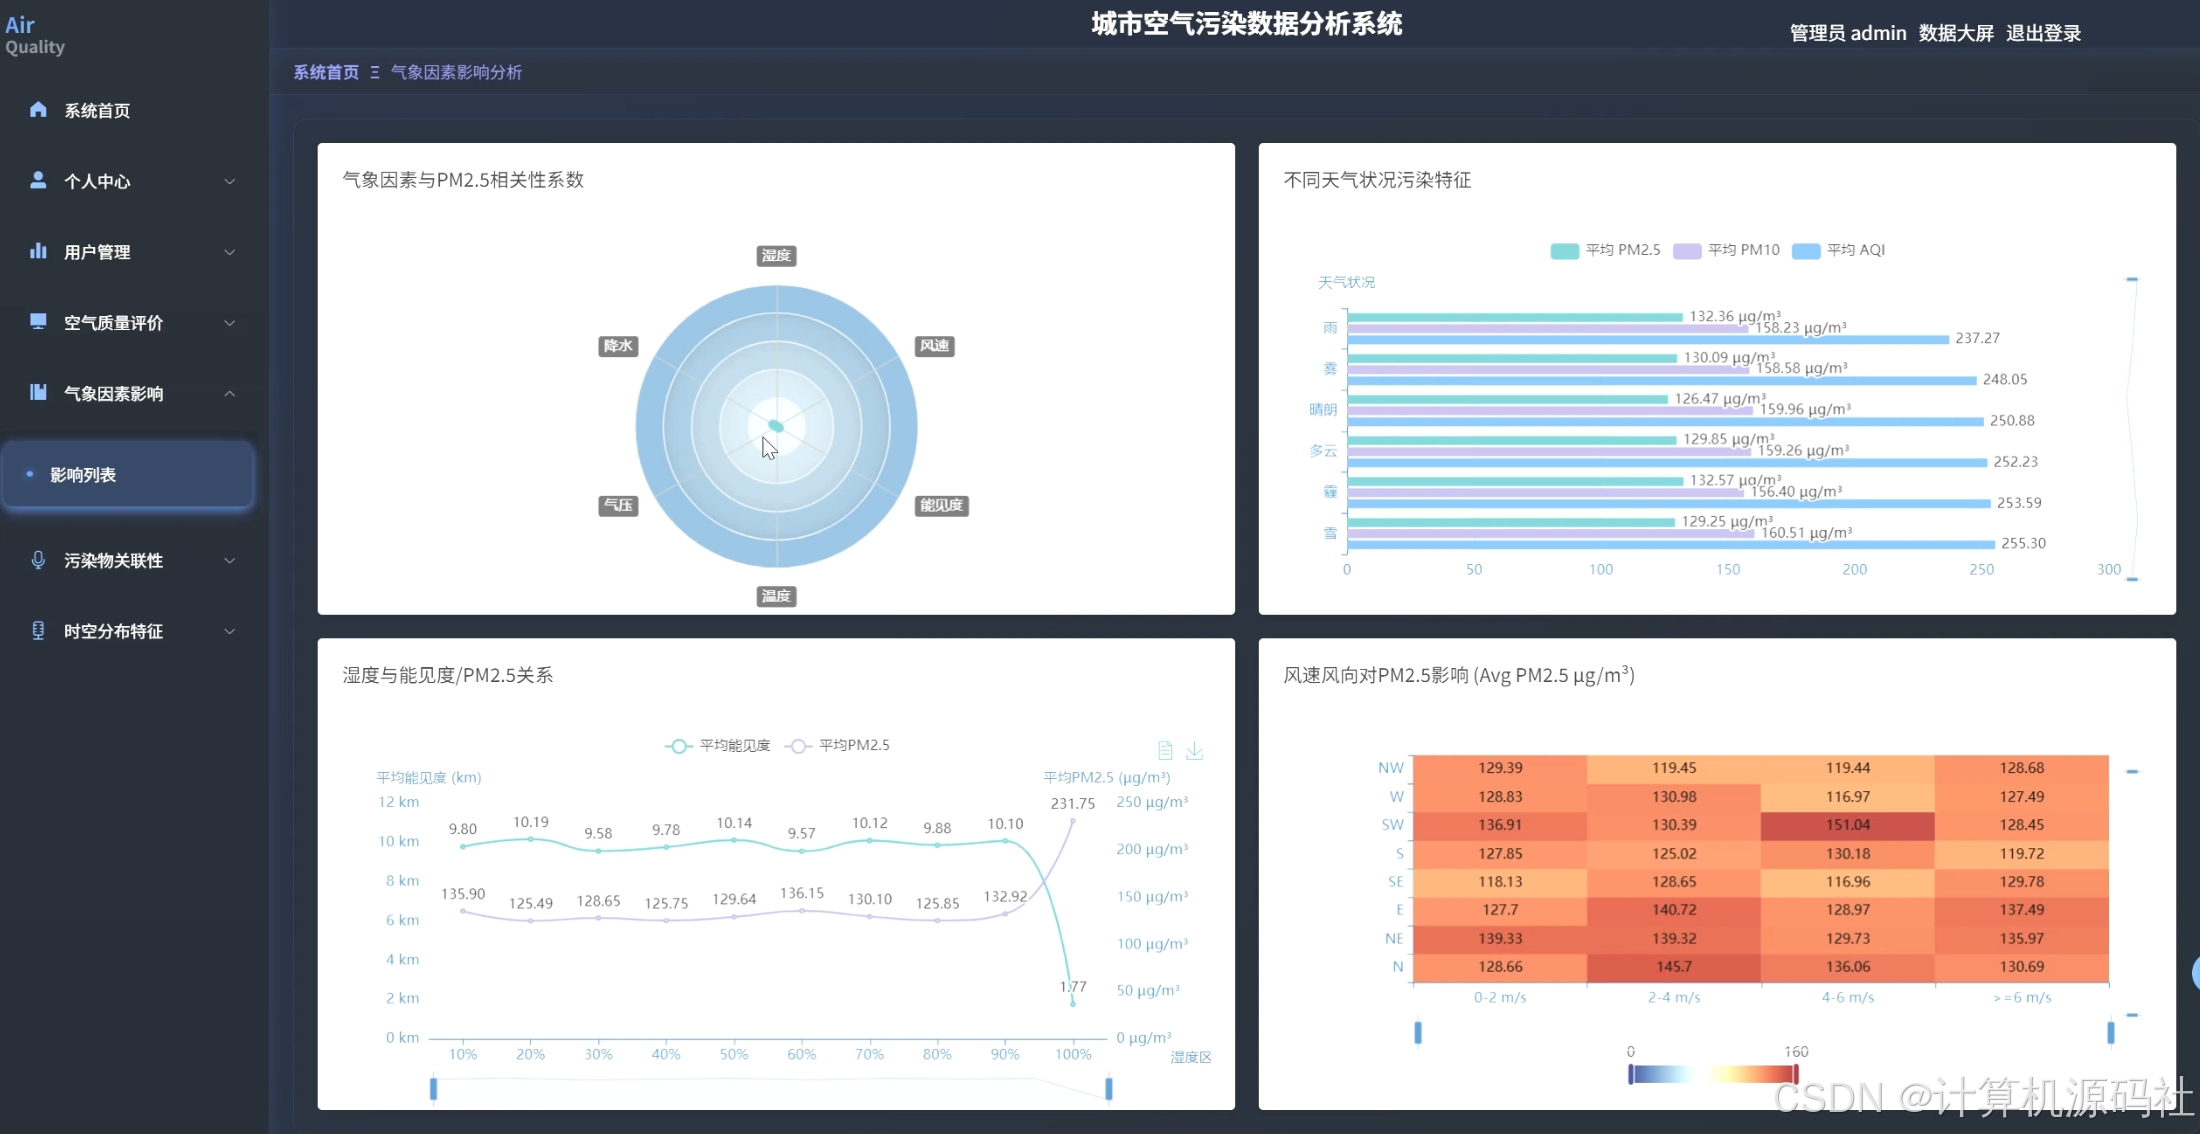Click heatmap vertical zoom bottom handle
The image size is (2200, 1134).
[2132, 1015]
